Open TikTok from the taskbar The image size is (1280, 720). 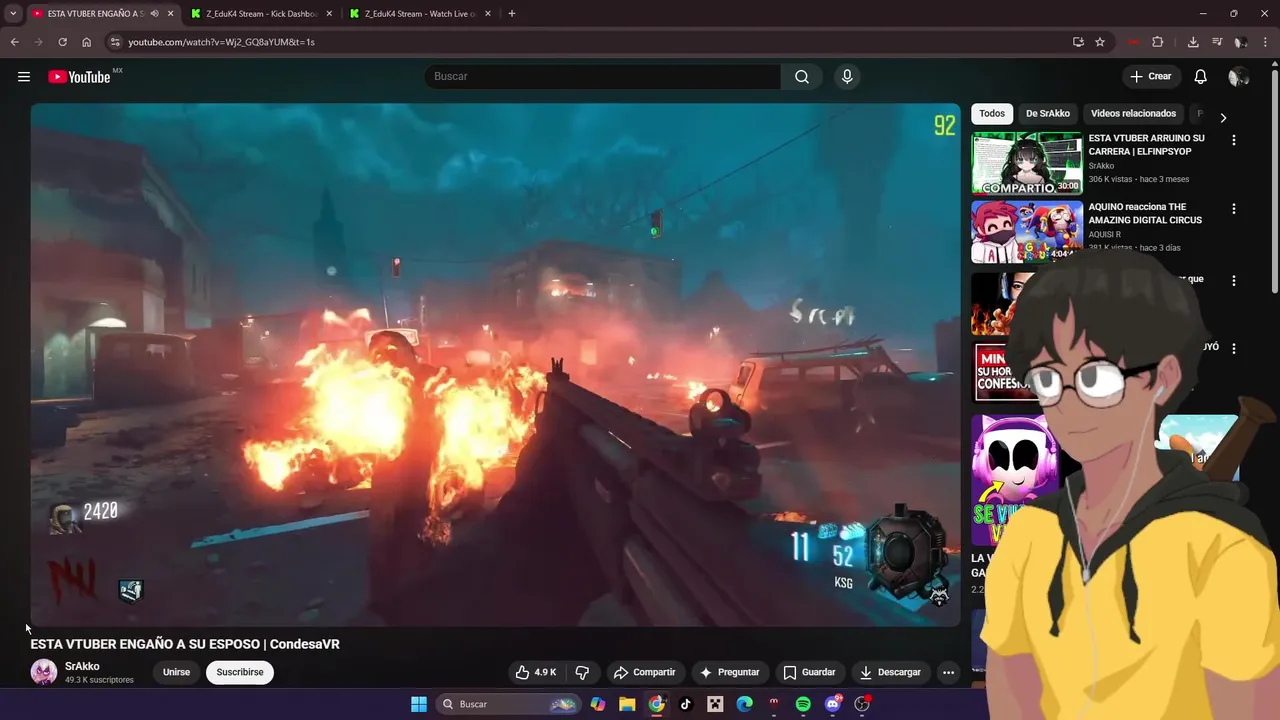[x=686, y=704]
